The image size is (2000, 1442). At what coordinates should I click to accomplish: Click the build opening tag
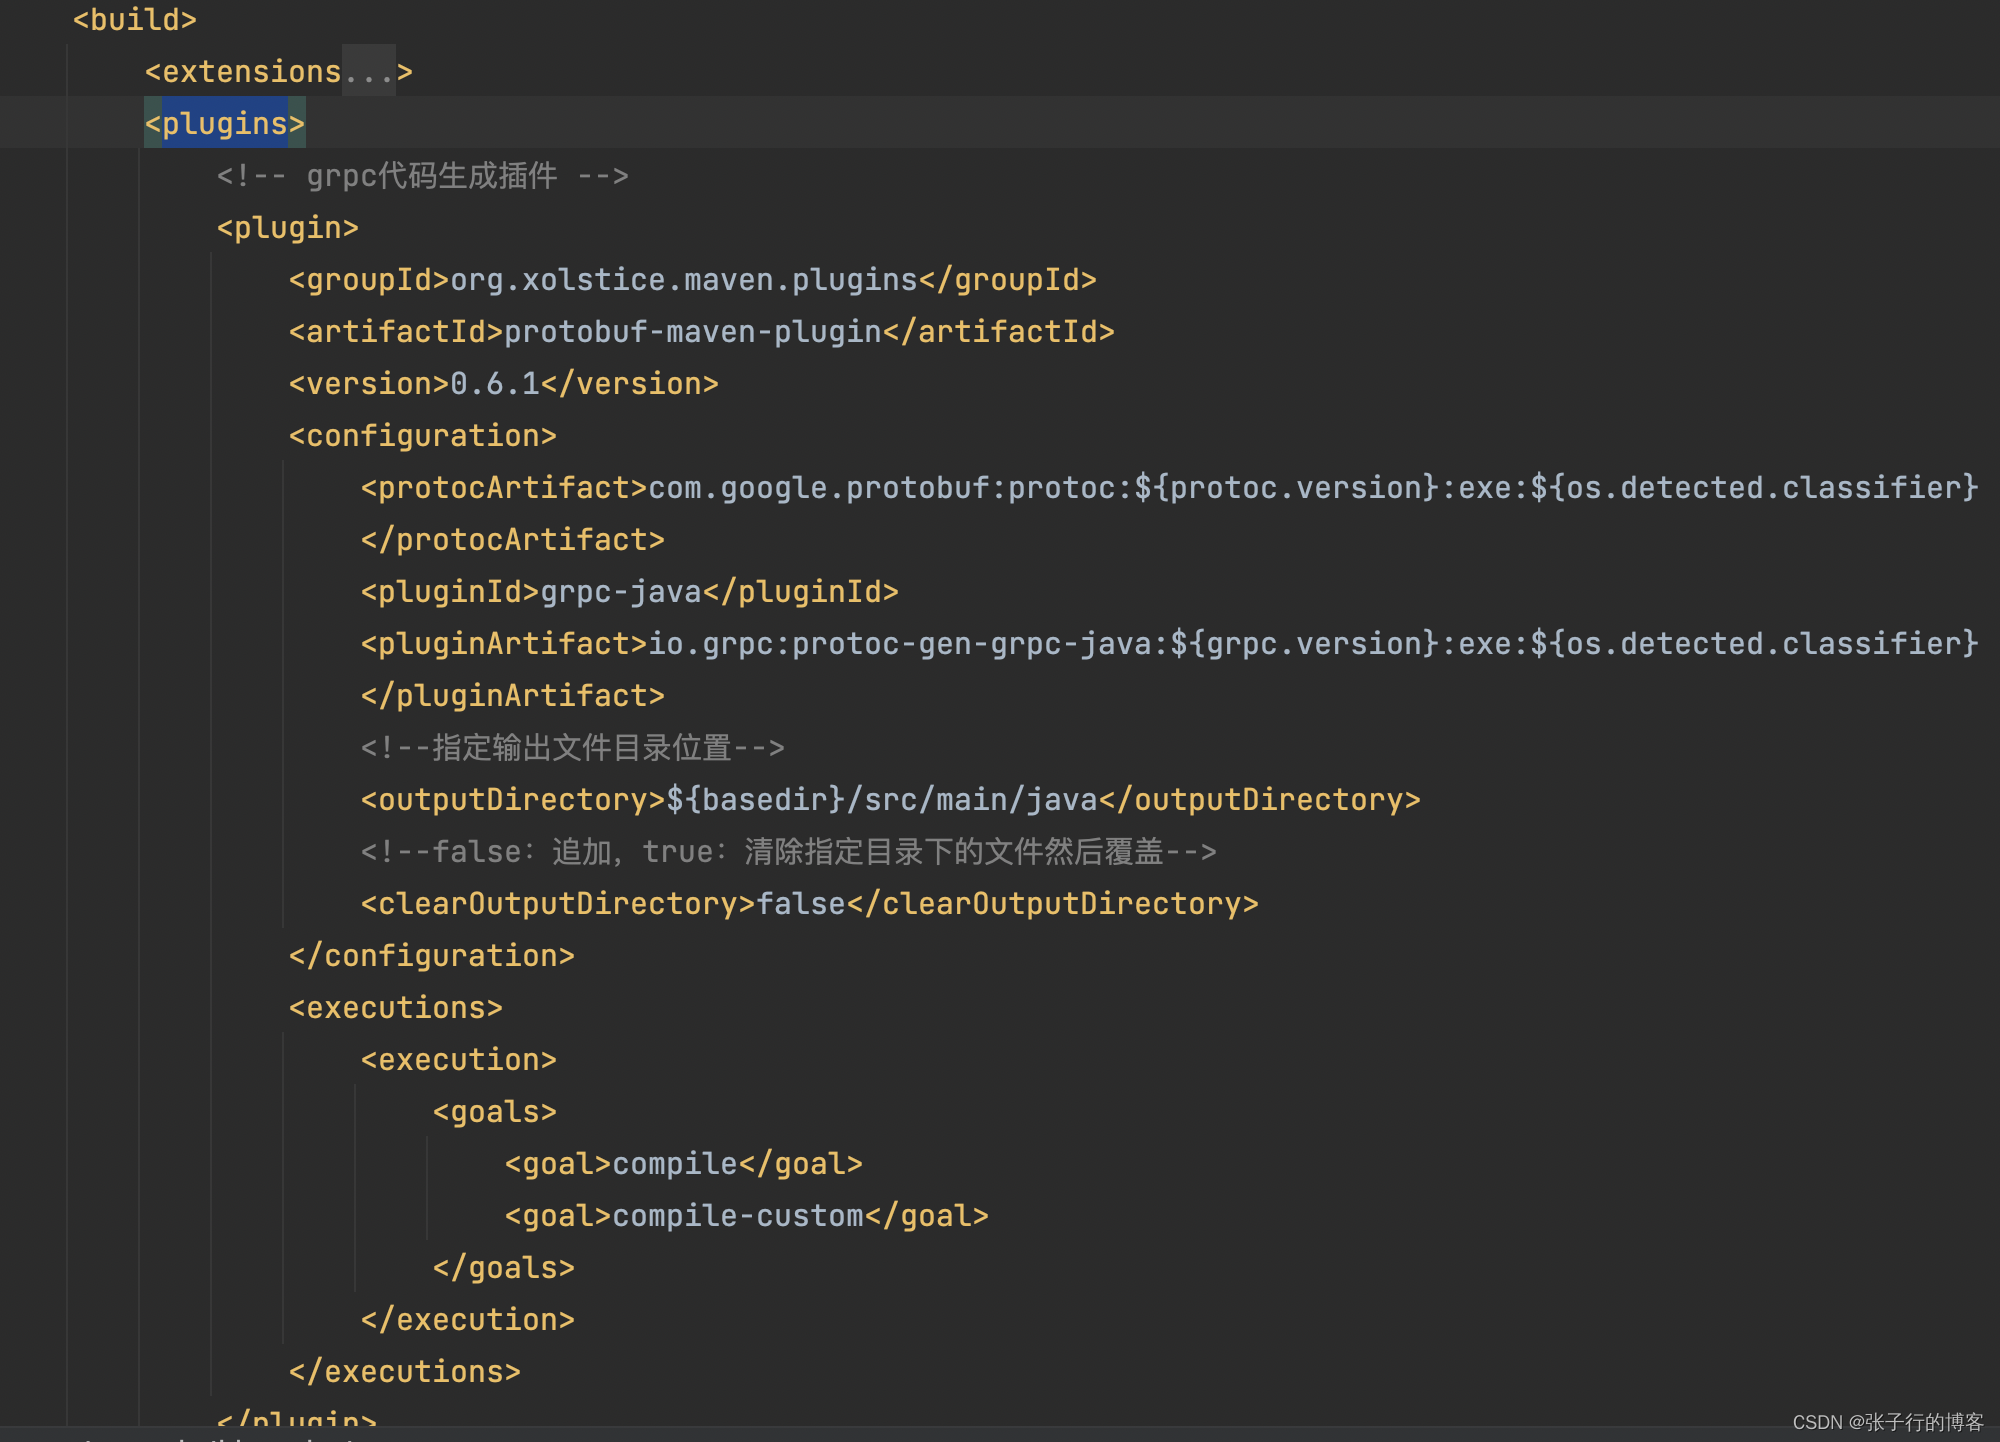click(135, 20)
